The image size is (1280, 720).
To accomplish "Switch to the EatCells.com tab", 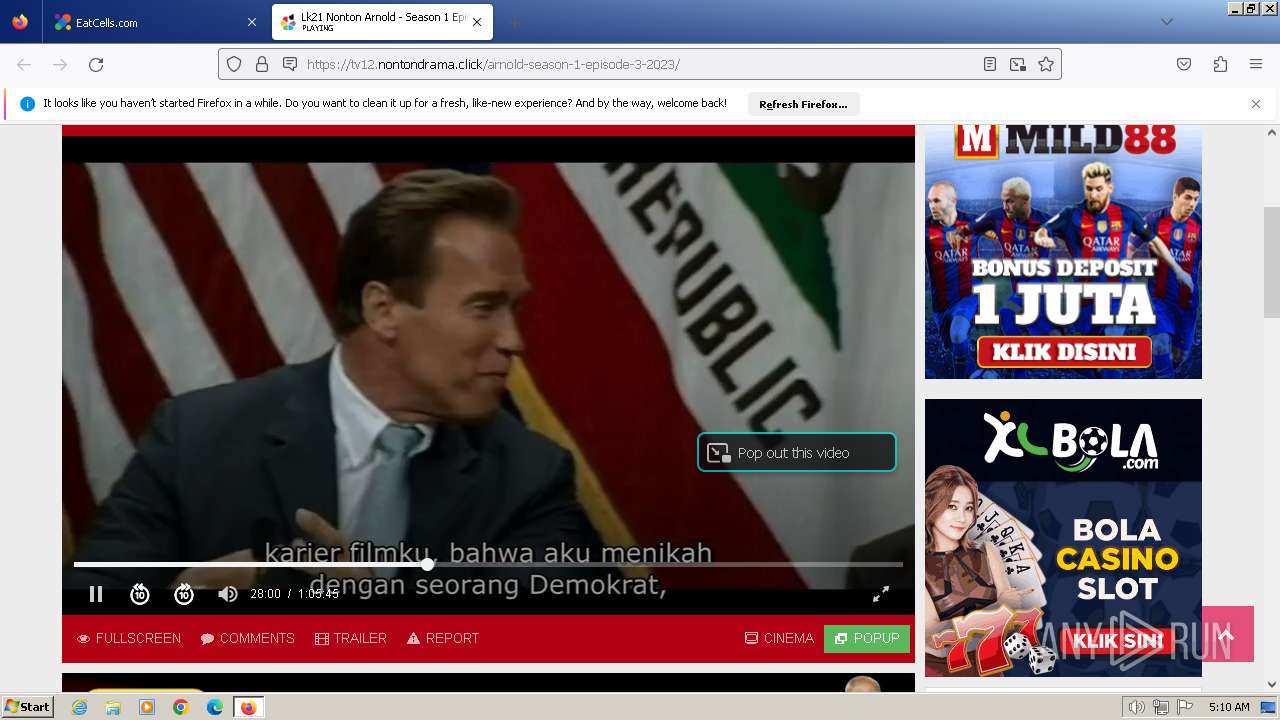I will pyautogui.click(x=156, y=22).
